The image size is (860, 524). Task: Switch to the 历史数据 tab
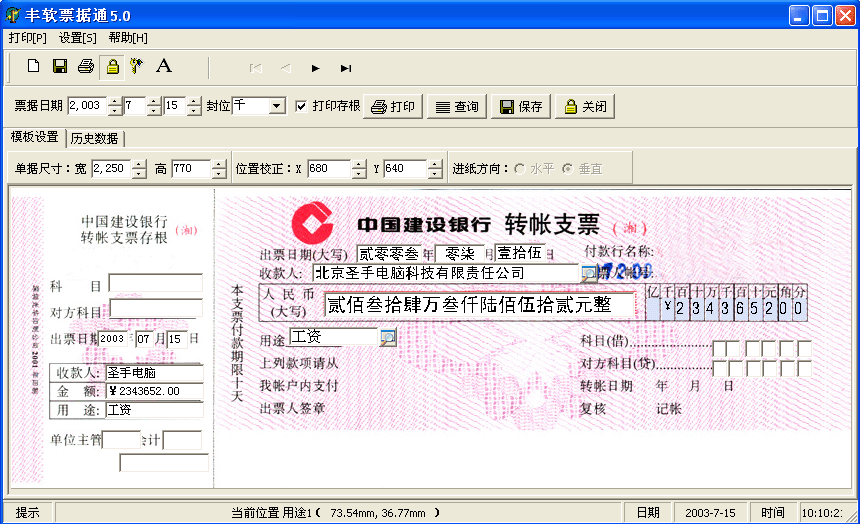tap(94, 138)
